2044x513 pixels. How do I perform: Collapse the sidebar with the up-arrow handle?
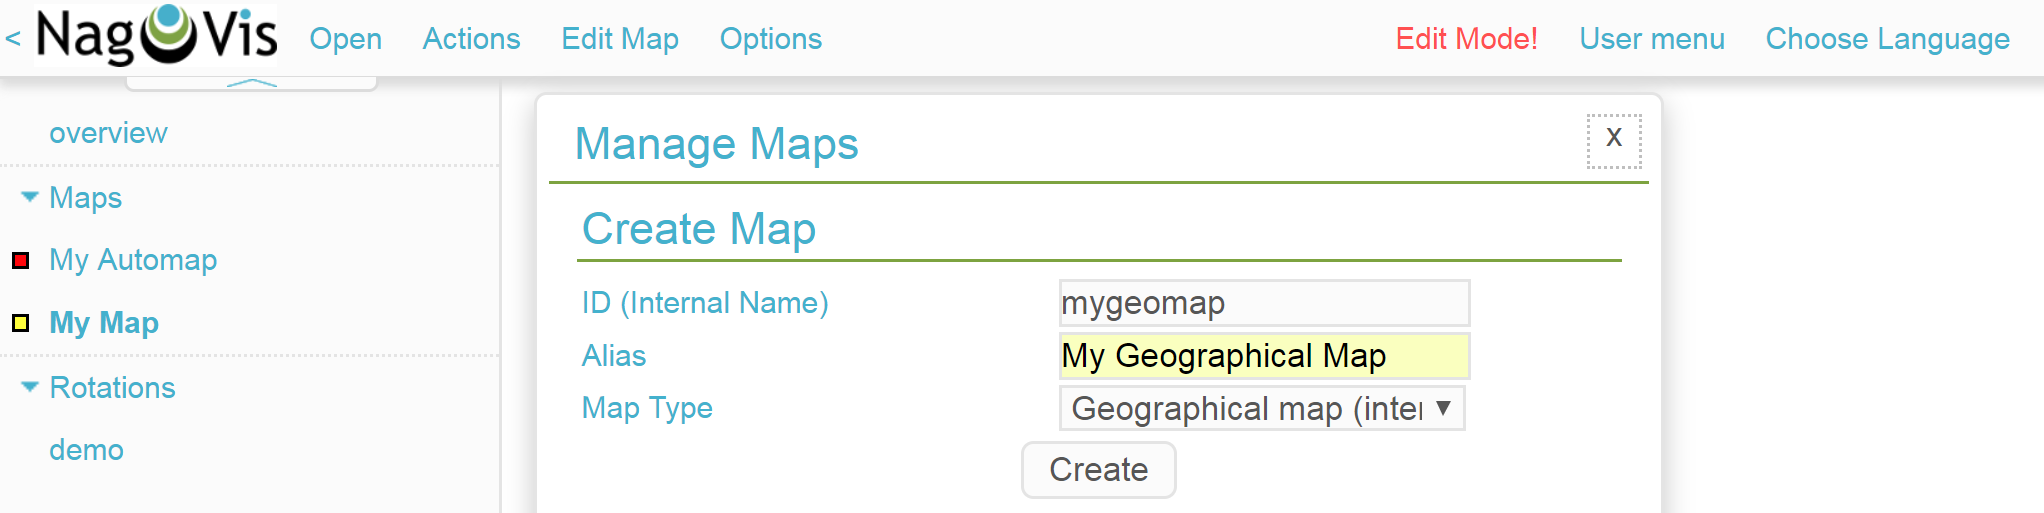[251, 82]
